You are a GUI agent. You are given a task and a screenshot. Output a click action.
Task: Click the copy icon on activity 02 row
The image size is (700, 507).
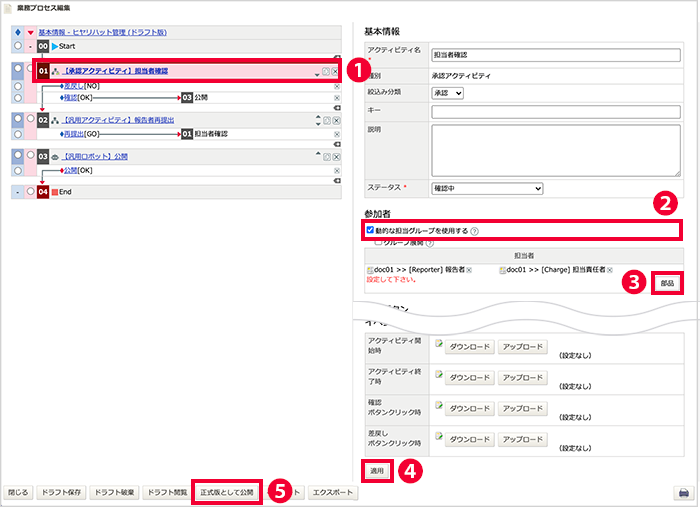327,121
